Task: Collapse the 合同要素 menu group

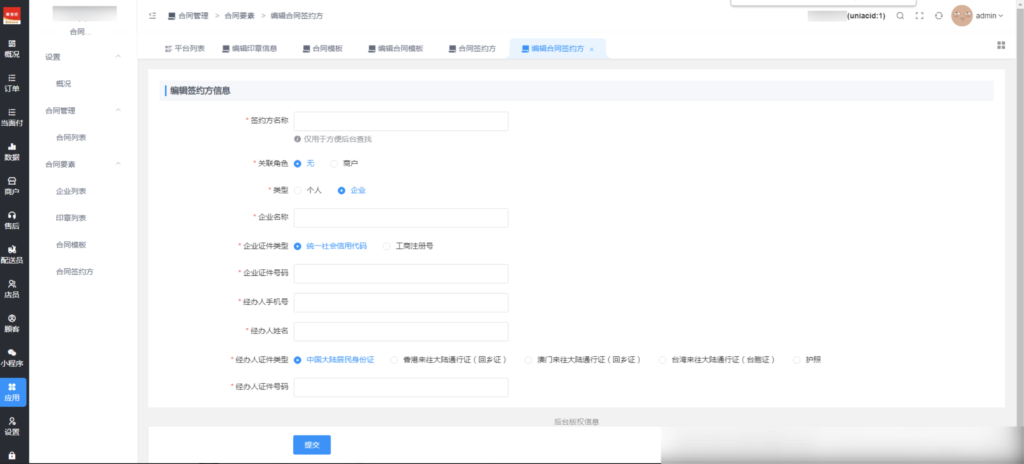Action: (118, 164)
